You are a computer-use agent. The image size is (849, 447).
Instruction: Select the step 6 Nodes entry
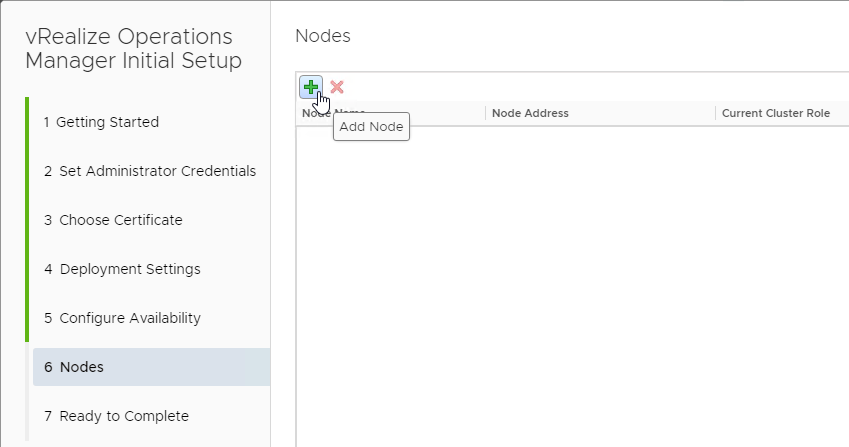(152, 367)
